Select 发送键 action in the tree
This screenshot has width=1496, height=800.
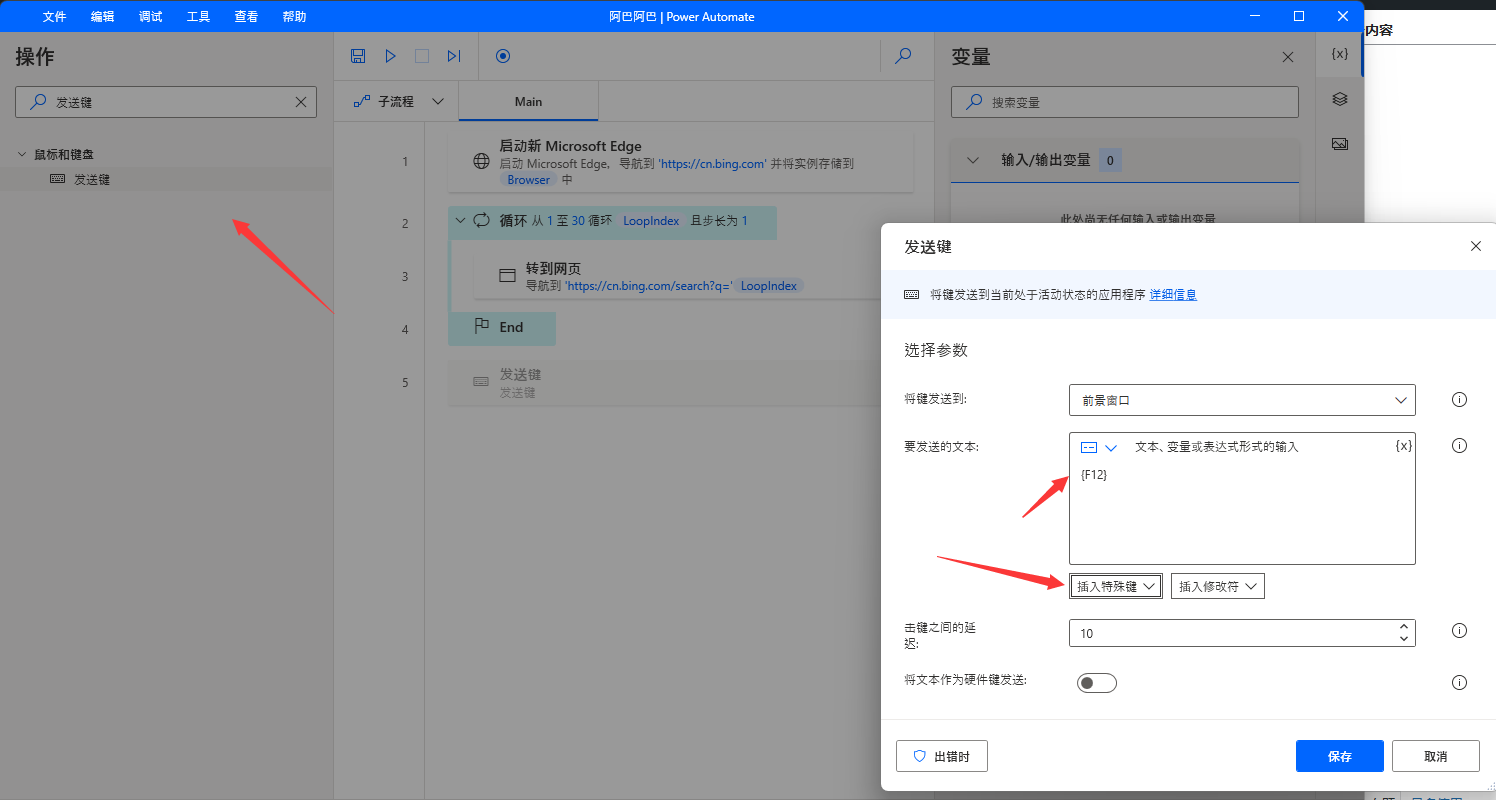pos(166,180)
